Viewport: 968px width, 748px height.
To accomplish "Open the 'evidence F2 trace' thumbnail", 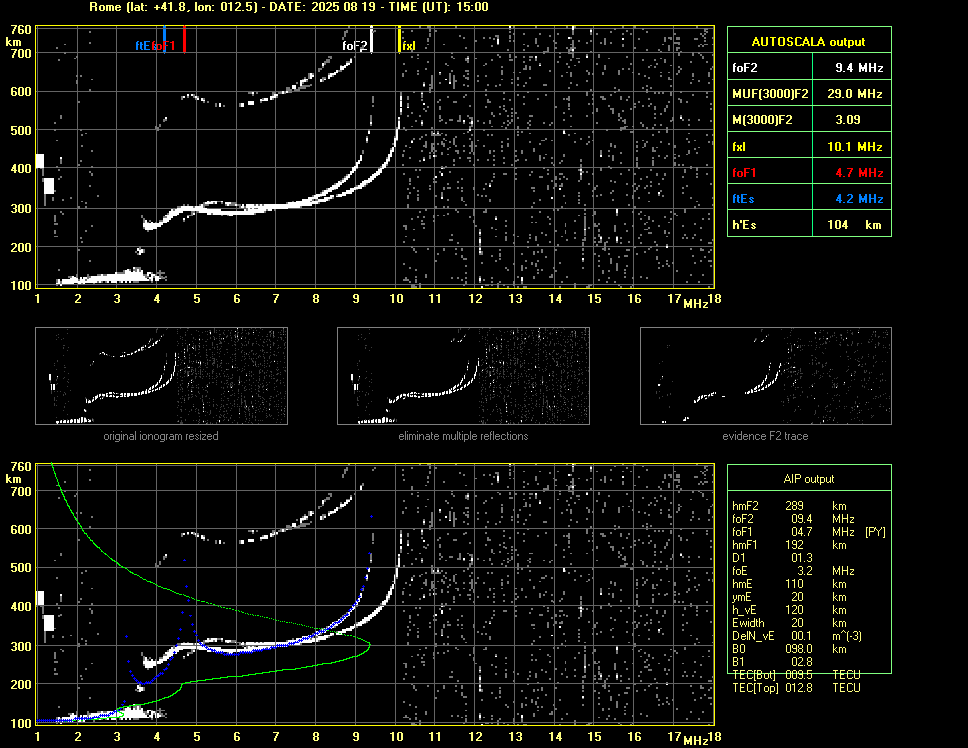I will (766, 376).
